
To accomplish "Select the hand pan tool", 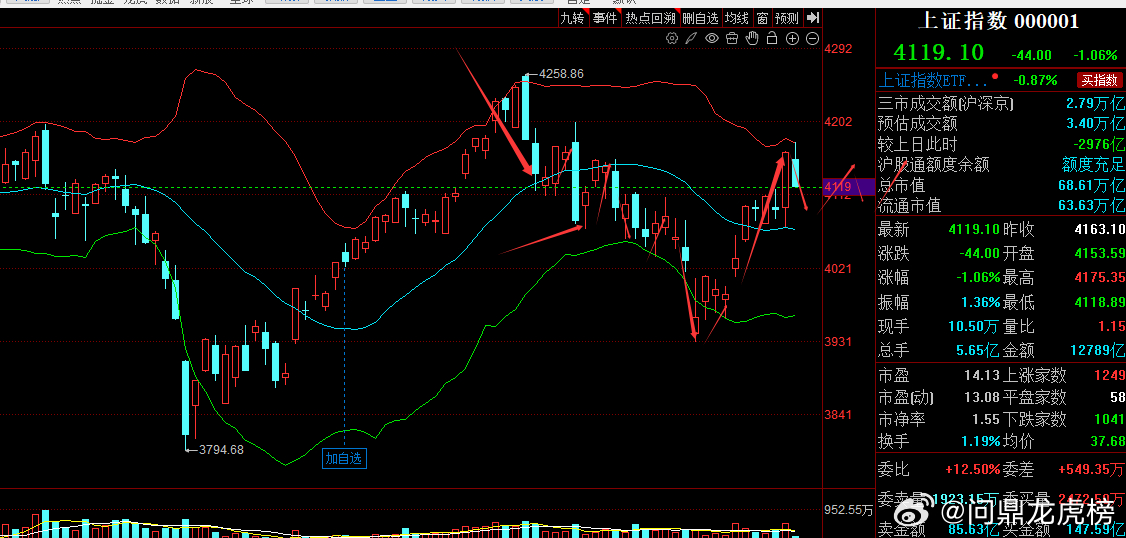I will point(753,38).
